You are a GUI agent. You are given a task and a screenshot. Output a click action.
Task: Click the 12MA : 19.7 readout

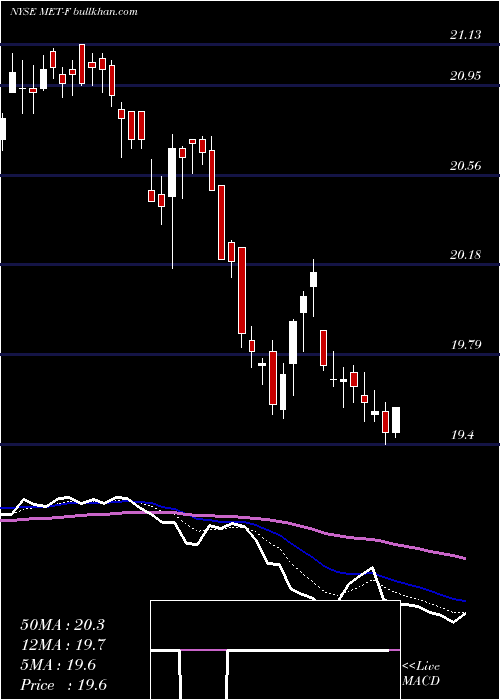pos(62,645)
